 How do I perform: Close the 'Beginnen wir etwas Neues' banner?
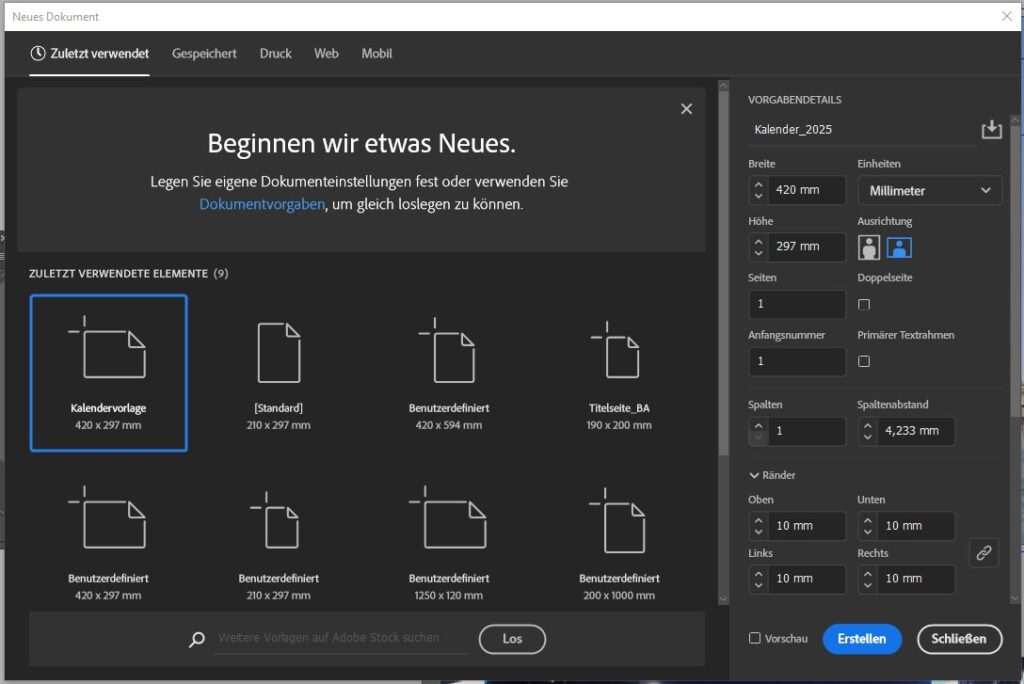686,109
